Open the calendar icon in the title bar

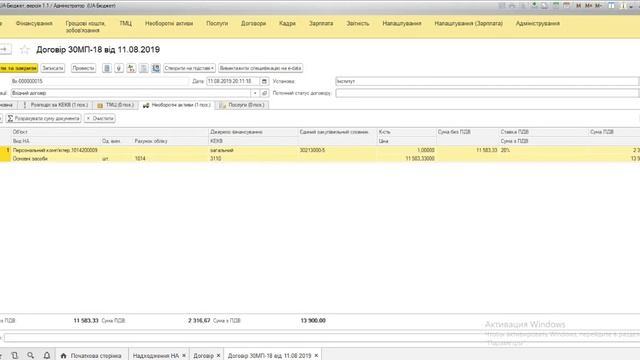coord(566,6)
